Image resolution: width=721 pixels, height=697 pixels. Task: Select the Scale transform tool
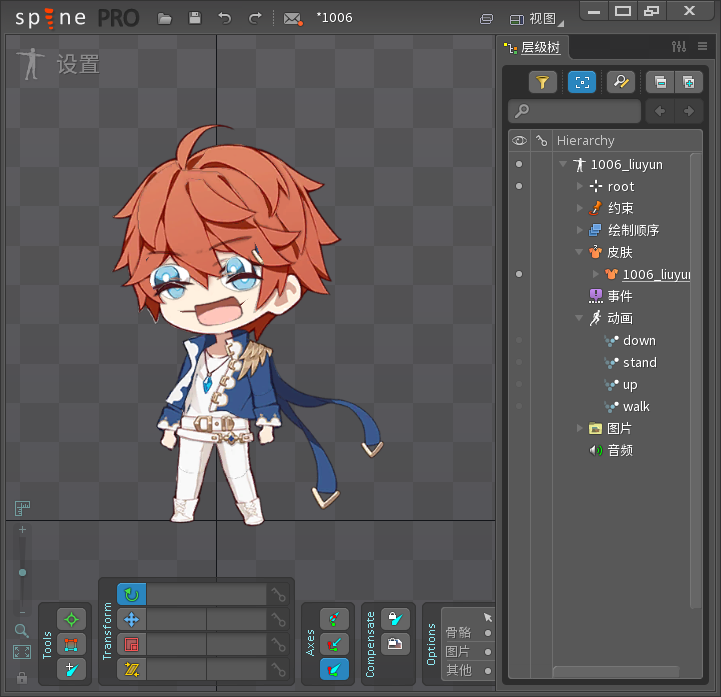pos(132,645)
